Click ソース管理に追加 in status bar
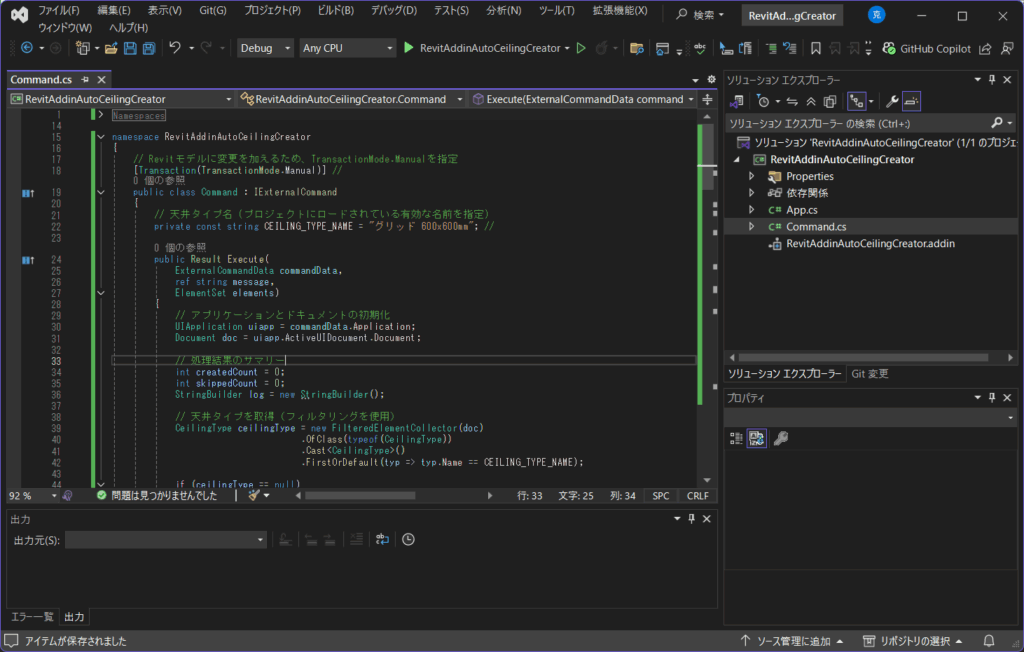 pos(796,641)
